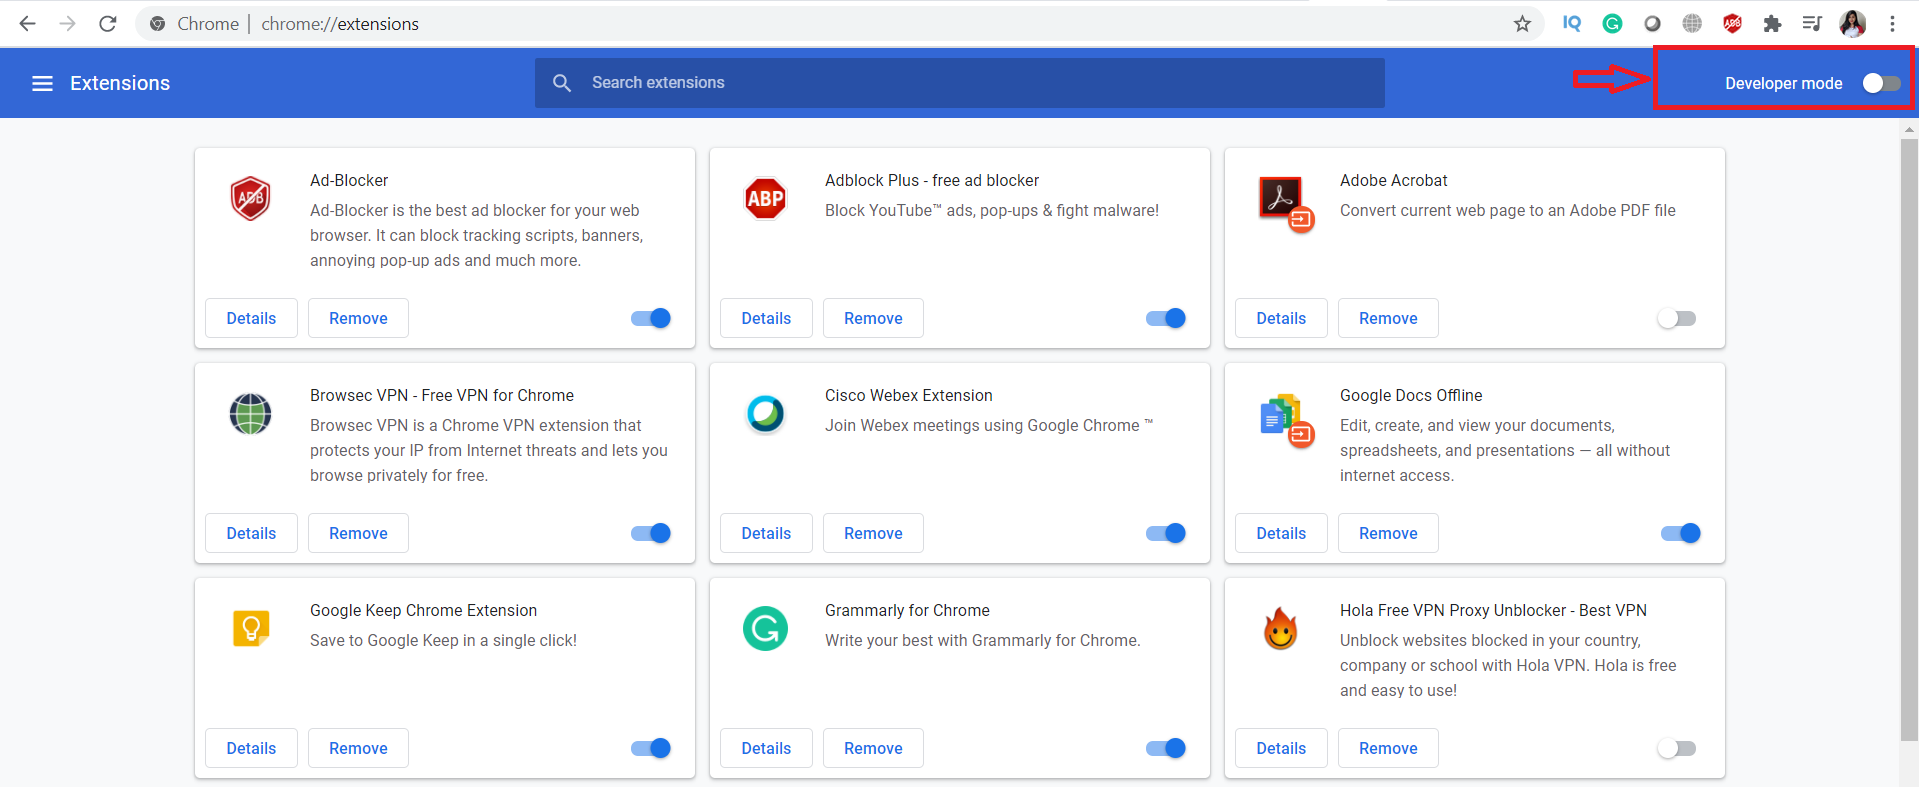Open Details for Adblock Plus
Viewport: 1919px width, 787px height.
click(766, 318)
